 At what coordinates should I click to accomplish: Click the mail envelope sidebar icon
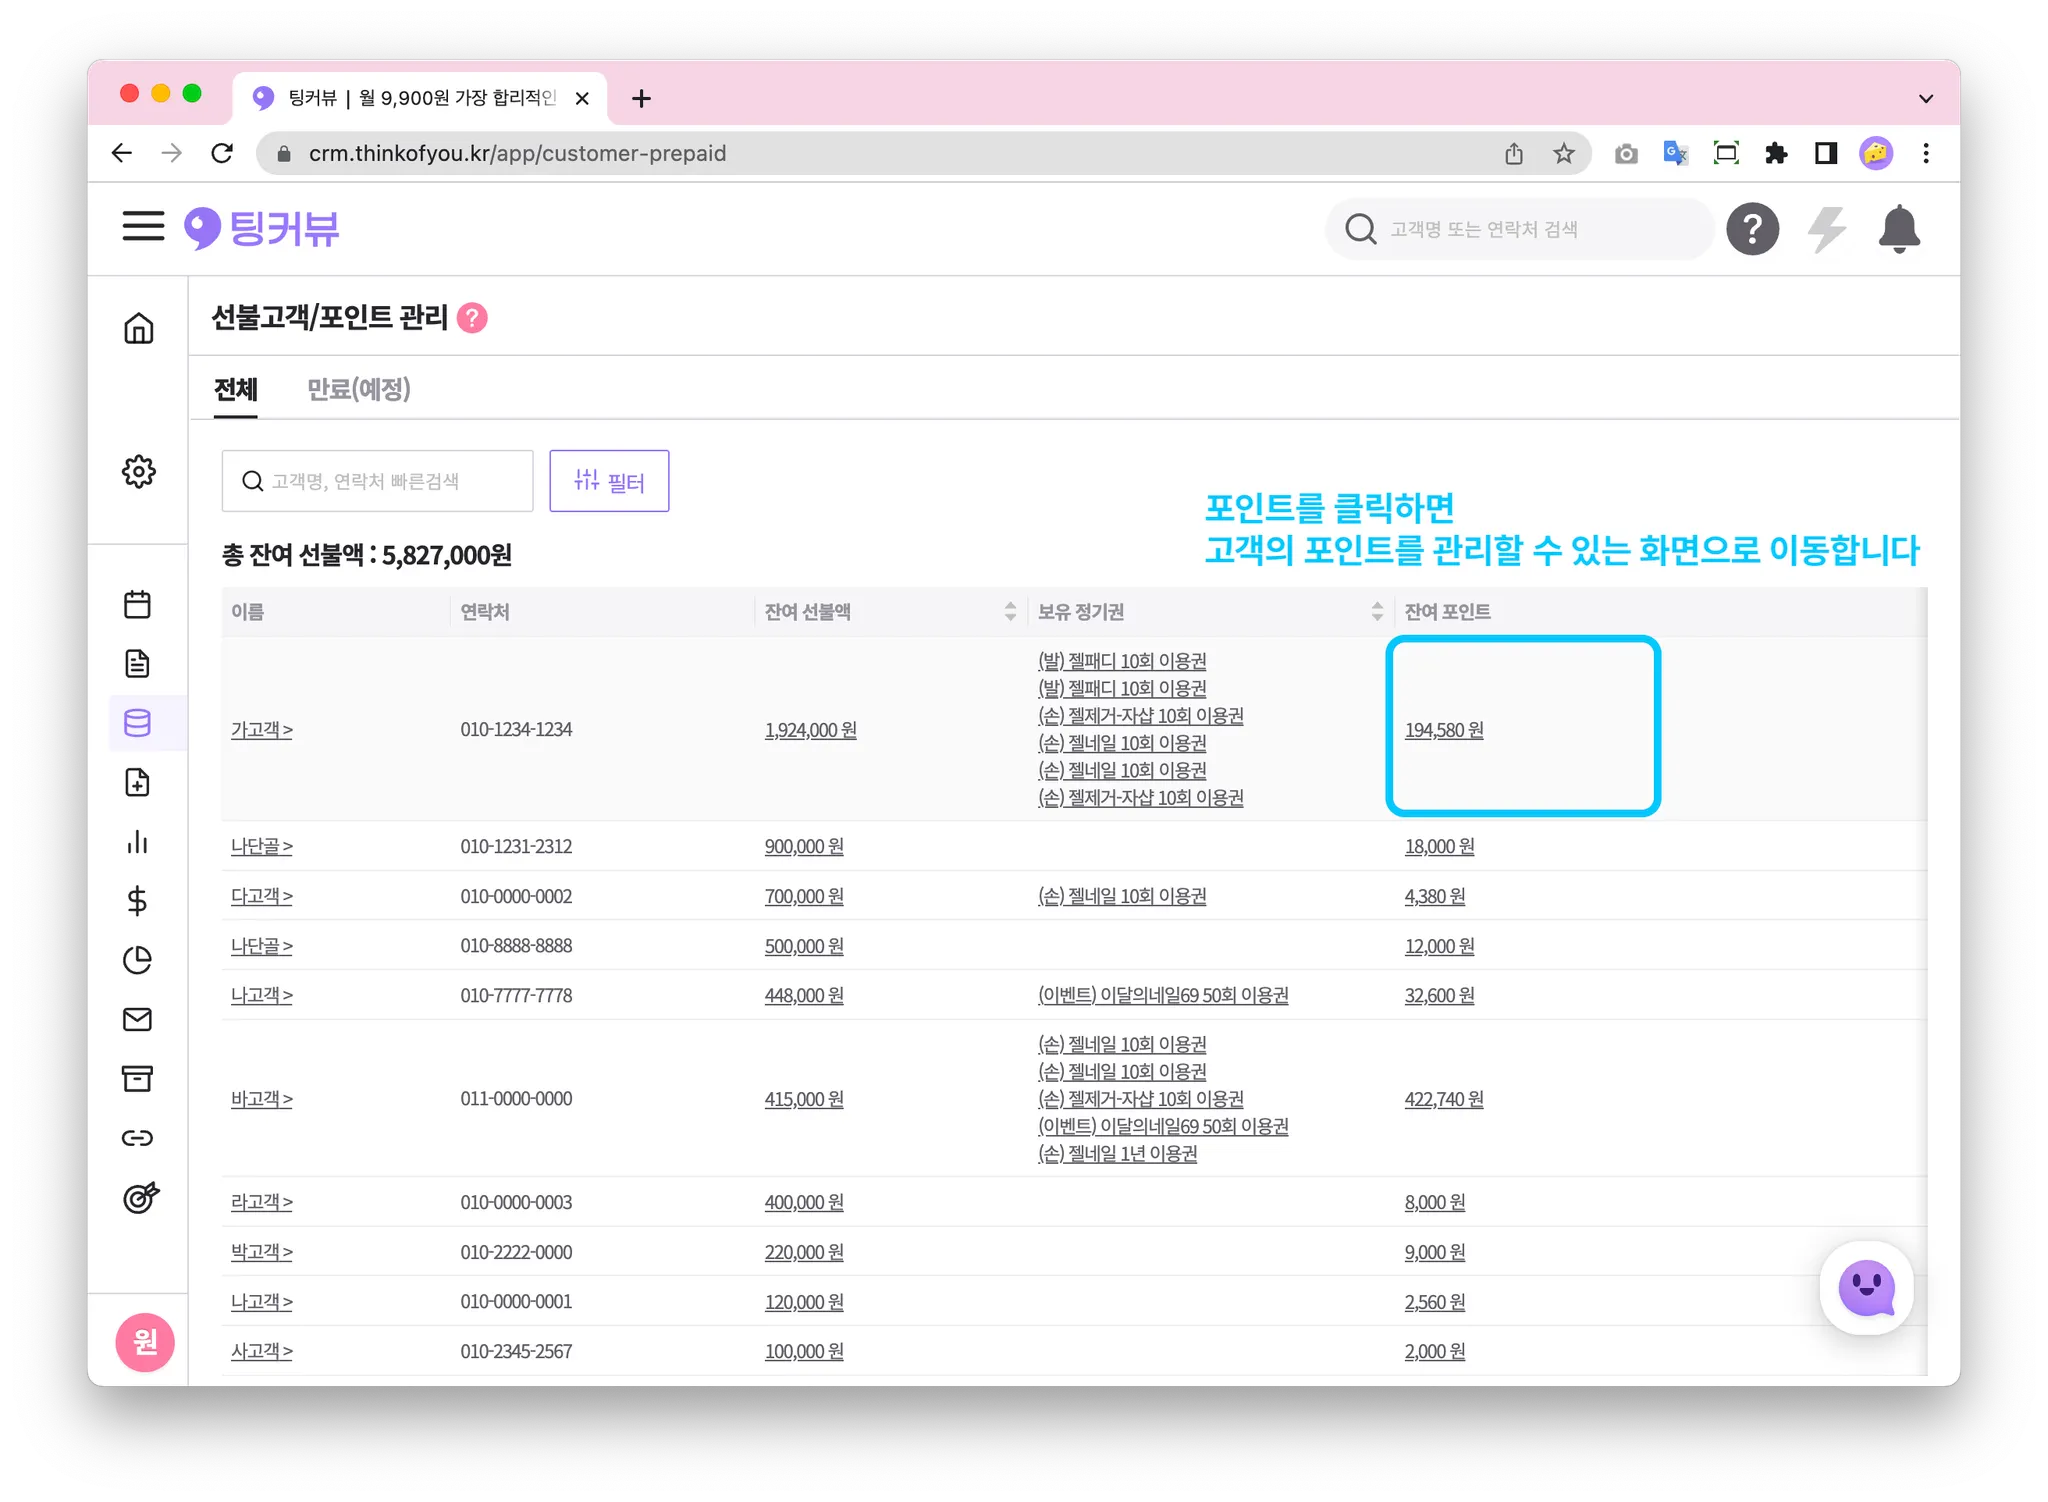click(x=138, y=1019)
